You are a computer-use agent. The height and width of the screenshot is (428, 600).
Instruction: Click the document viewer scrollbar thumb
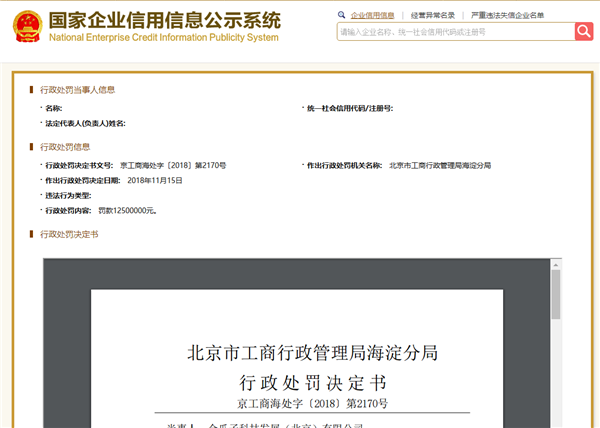(556, 295)
